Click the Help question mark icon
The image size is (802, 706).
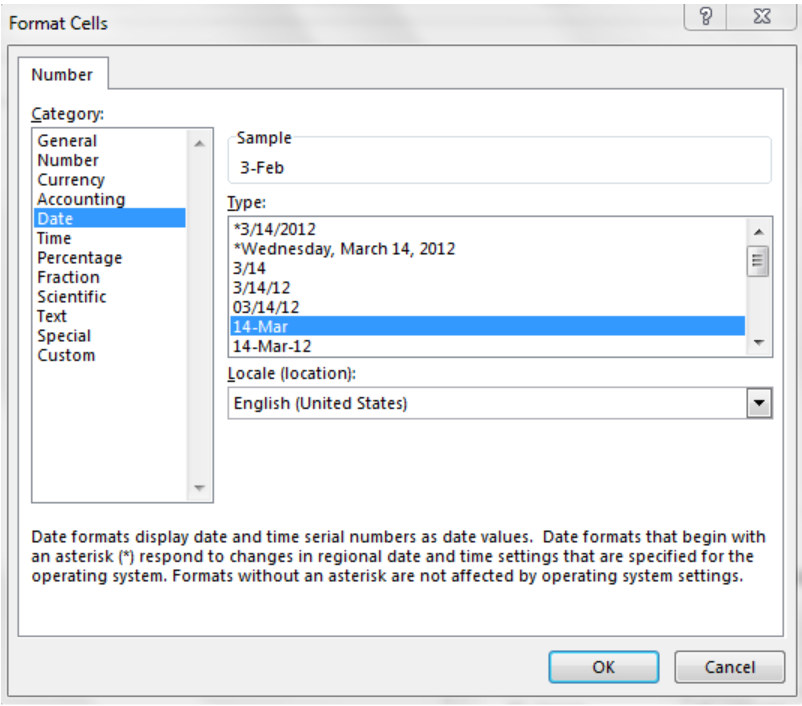click(706, 16)
